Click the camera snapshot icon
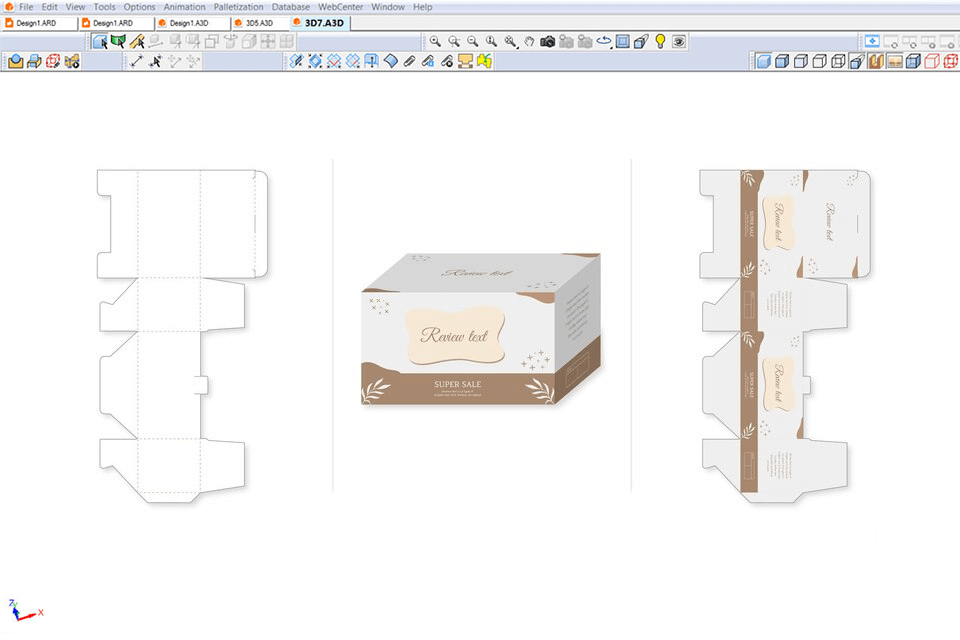Image resolution: width=960 pixels, height=640 pixels. [x=547, y=41]
